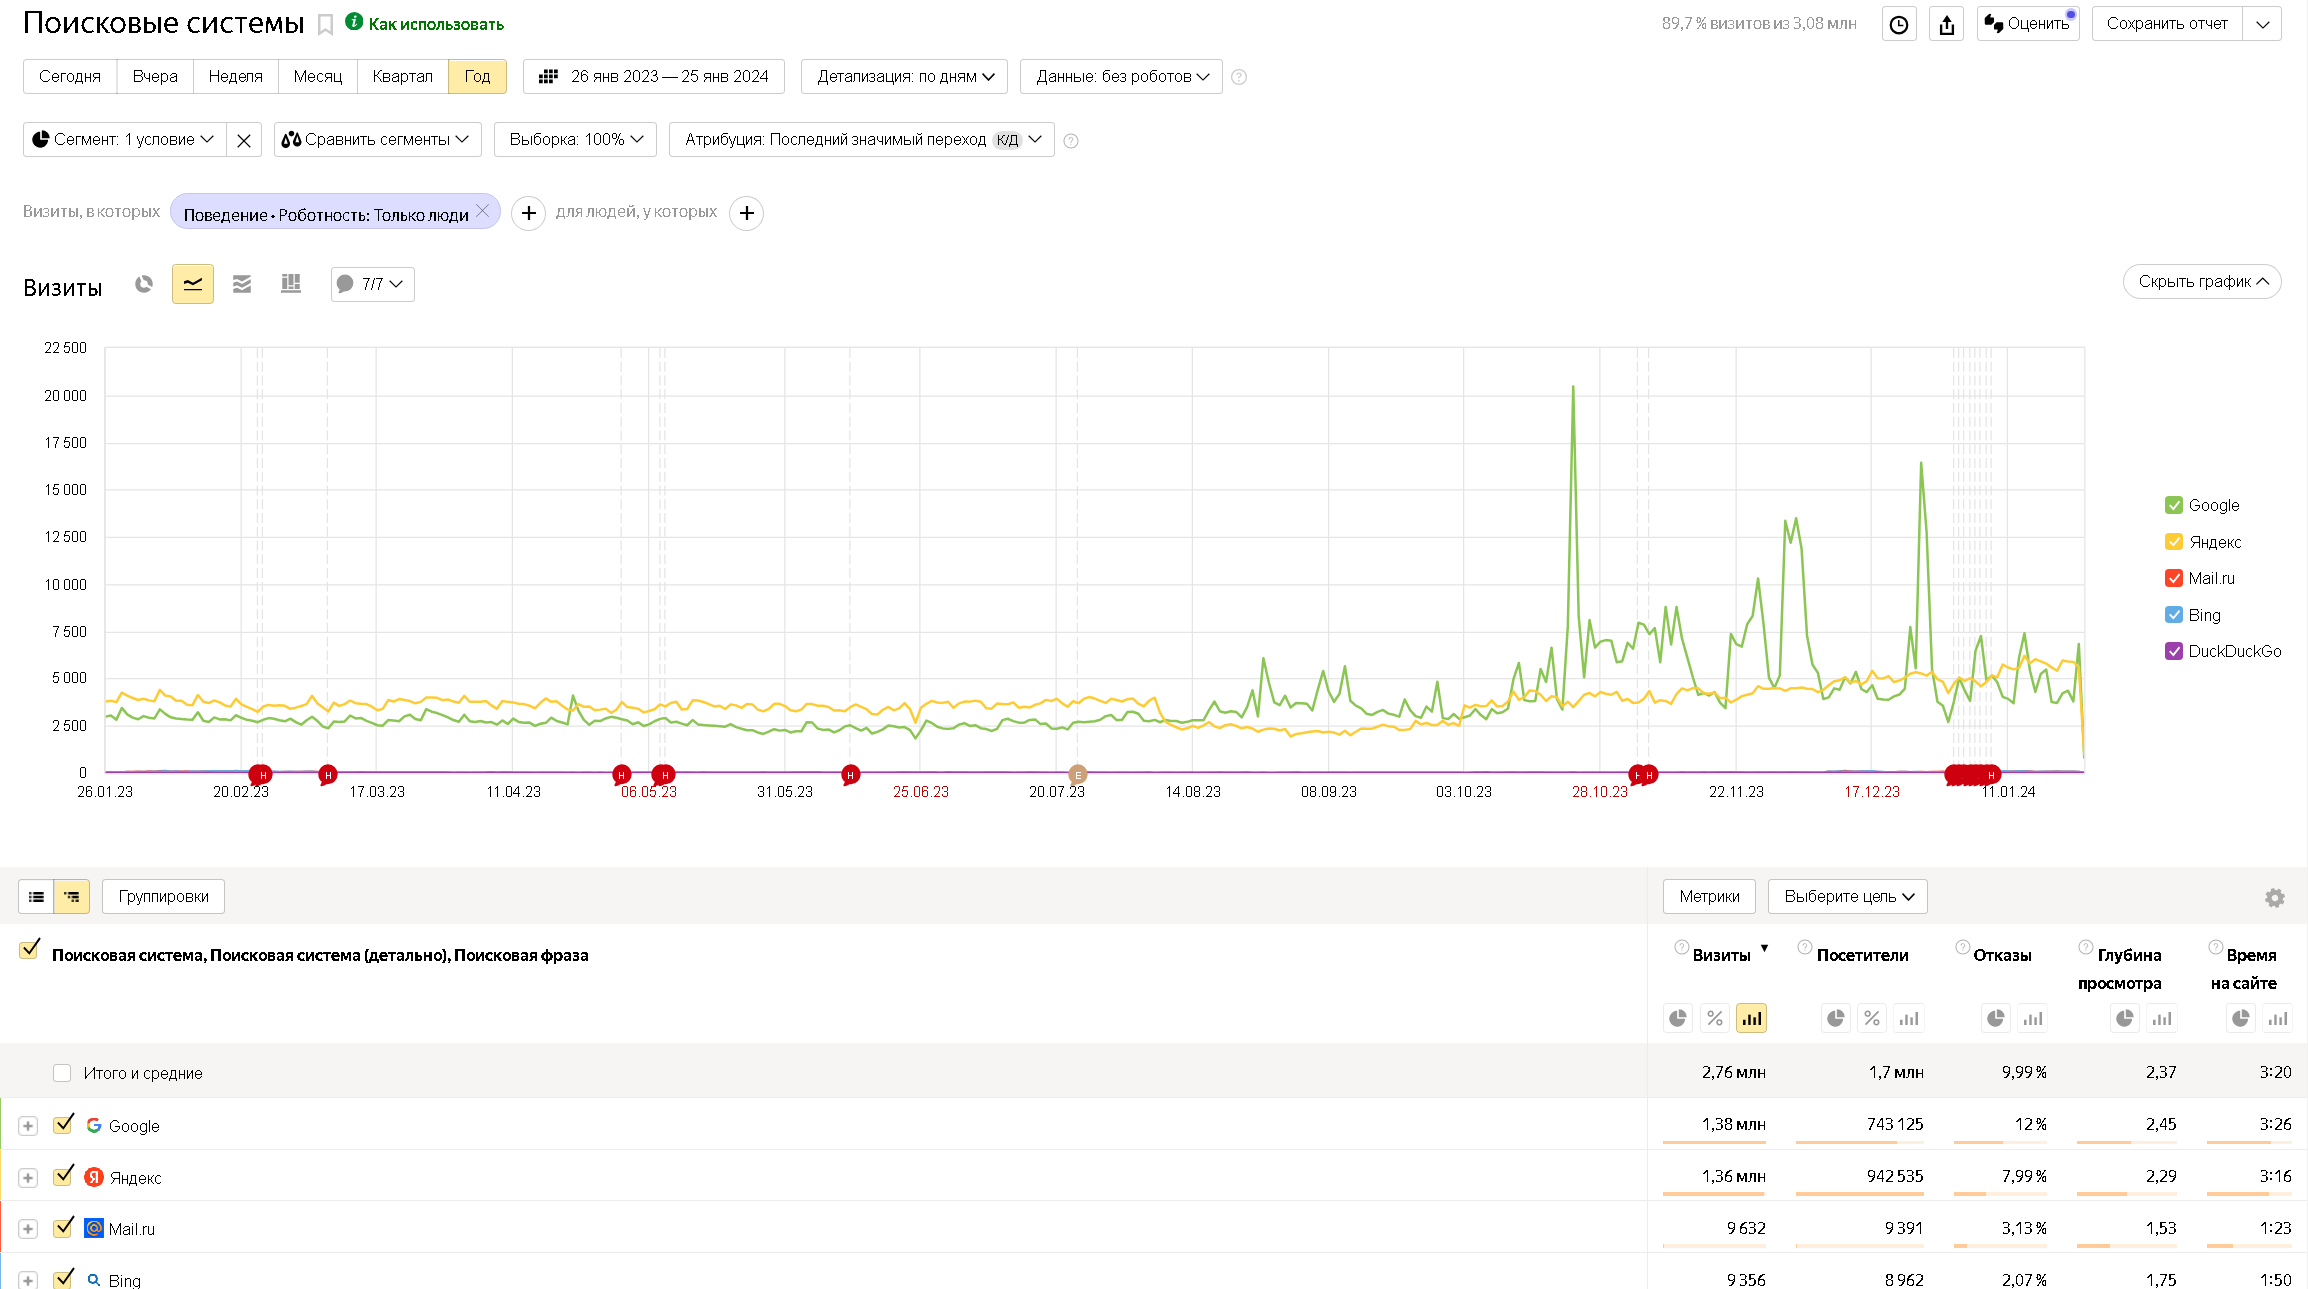Open the history clock icon
2308x1289 pixels.
point(1898,24)
